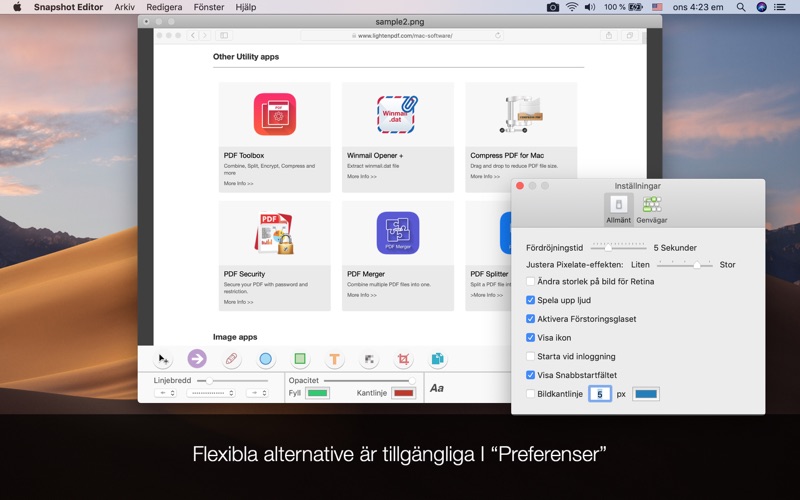Click the battery 100 % indicator
This screenshot has width=800, height=500.
tap(623, 7)
